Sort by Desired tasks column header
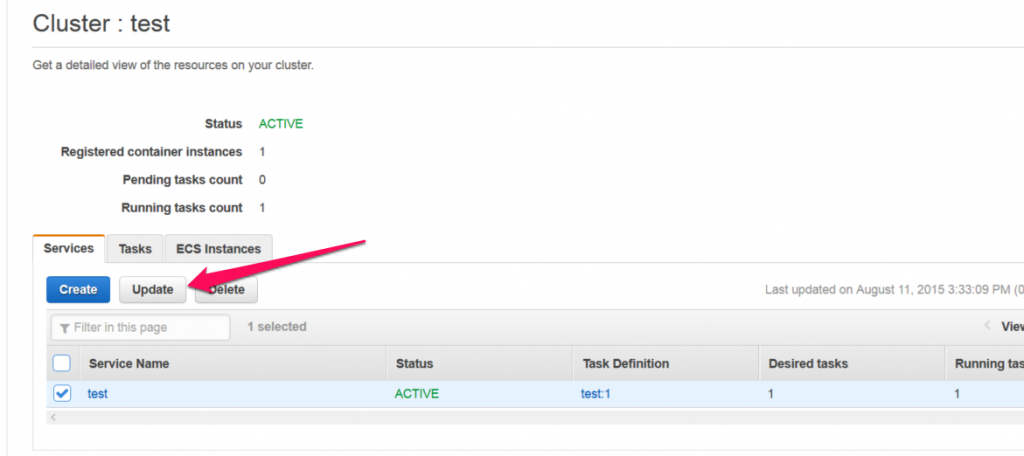The image size is (1024, 456). click(808, 363)
